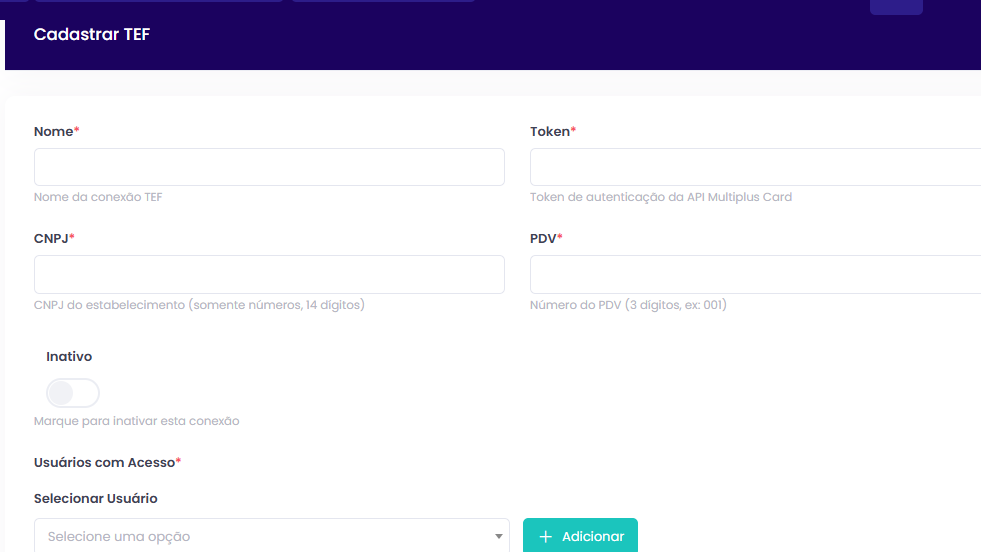
Task: Click the PDV field label
Action: tap(544, 239)
